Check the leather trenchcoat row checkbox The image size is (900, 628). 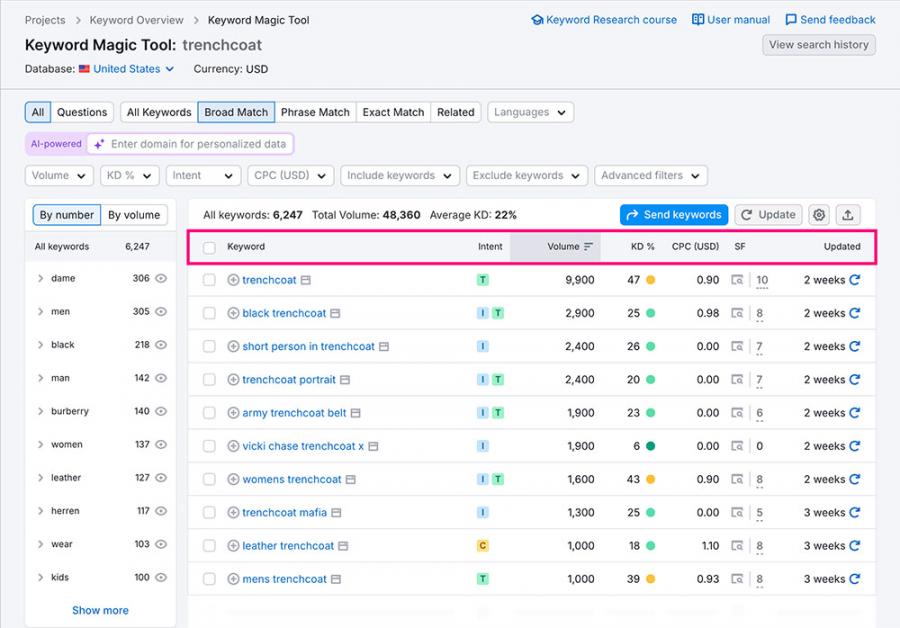click(210, 546)
